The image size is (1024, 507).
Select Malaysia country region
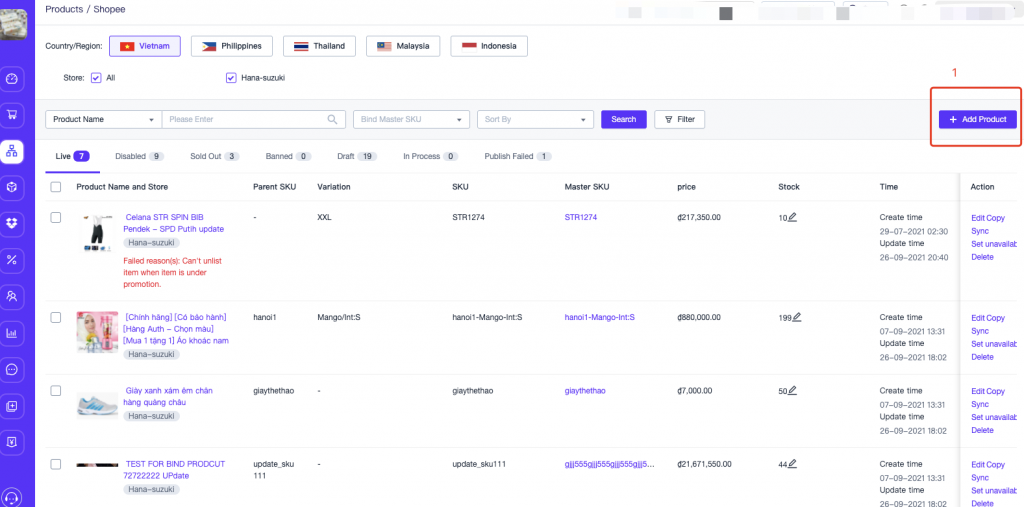coord(403,46)
